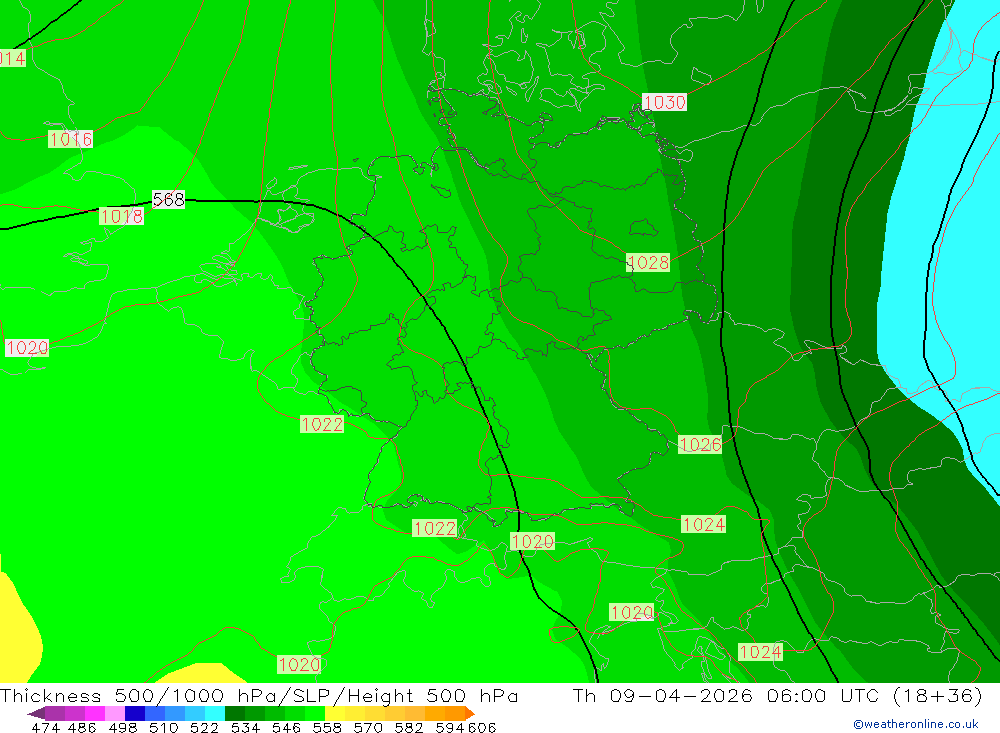The height and width of the screenshot is (733, 1000).
Task: Click the map title 'Thickness 500/1000 hPa/SLP/Height 500 hPa'
Action: point(260,695)
